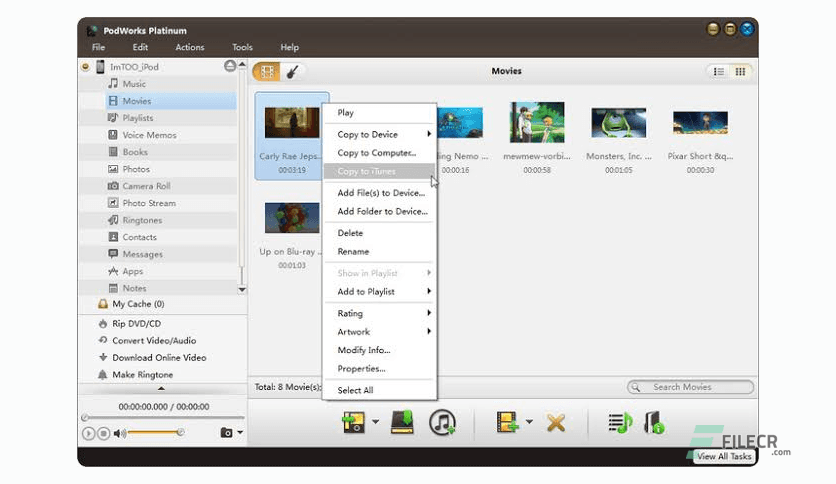Open the Edit menu
Screen dimensions: 836x484
point(140,47)
